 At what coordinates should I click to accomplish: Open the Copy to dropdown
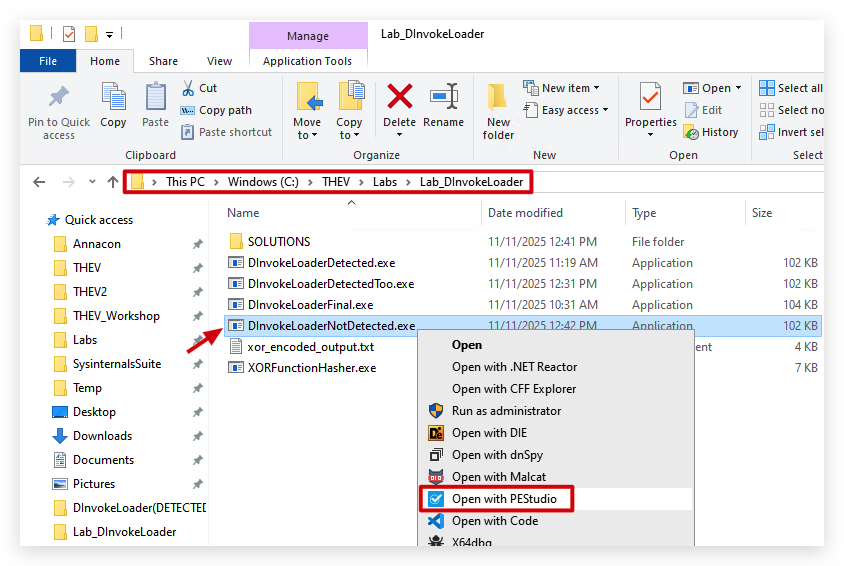(349, 135)
